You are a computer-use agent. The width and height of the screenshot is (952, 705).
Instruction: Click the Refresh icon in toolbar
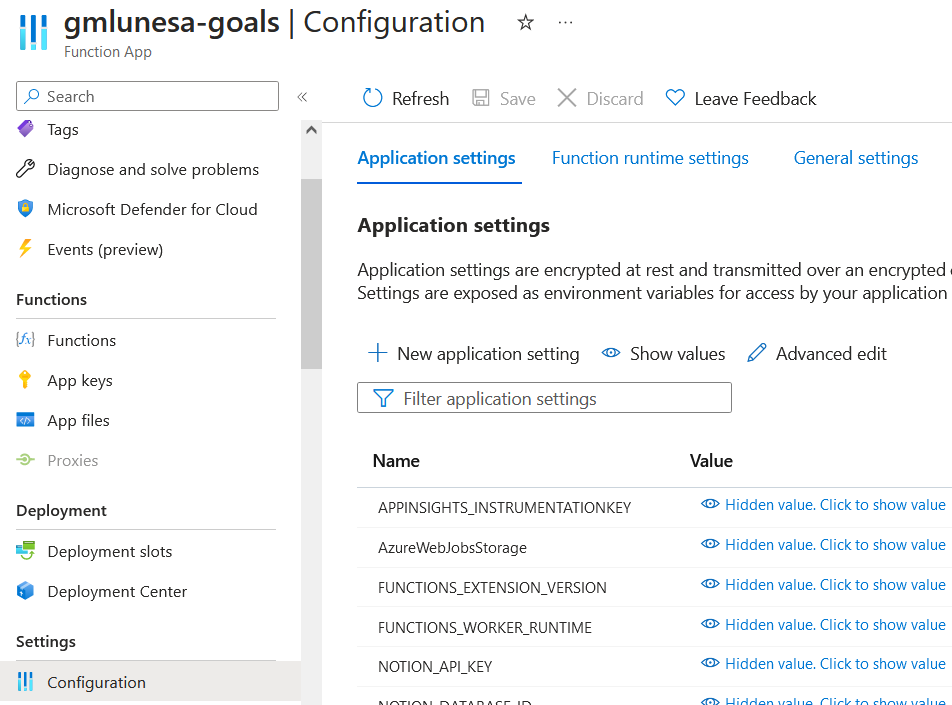click(373, 98)
